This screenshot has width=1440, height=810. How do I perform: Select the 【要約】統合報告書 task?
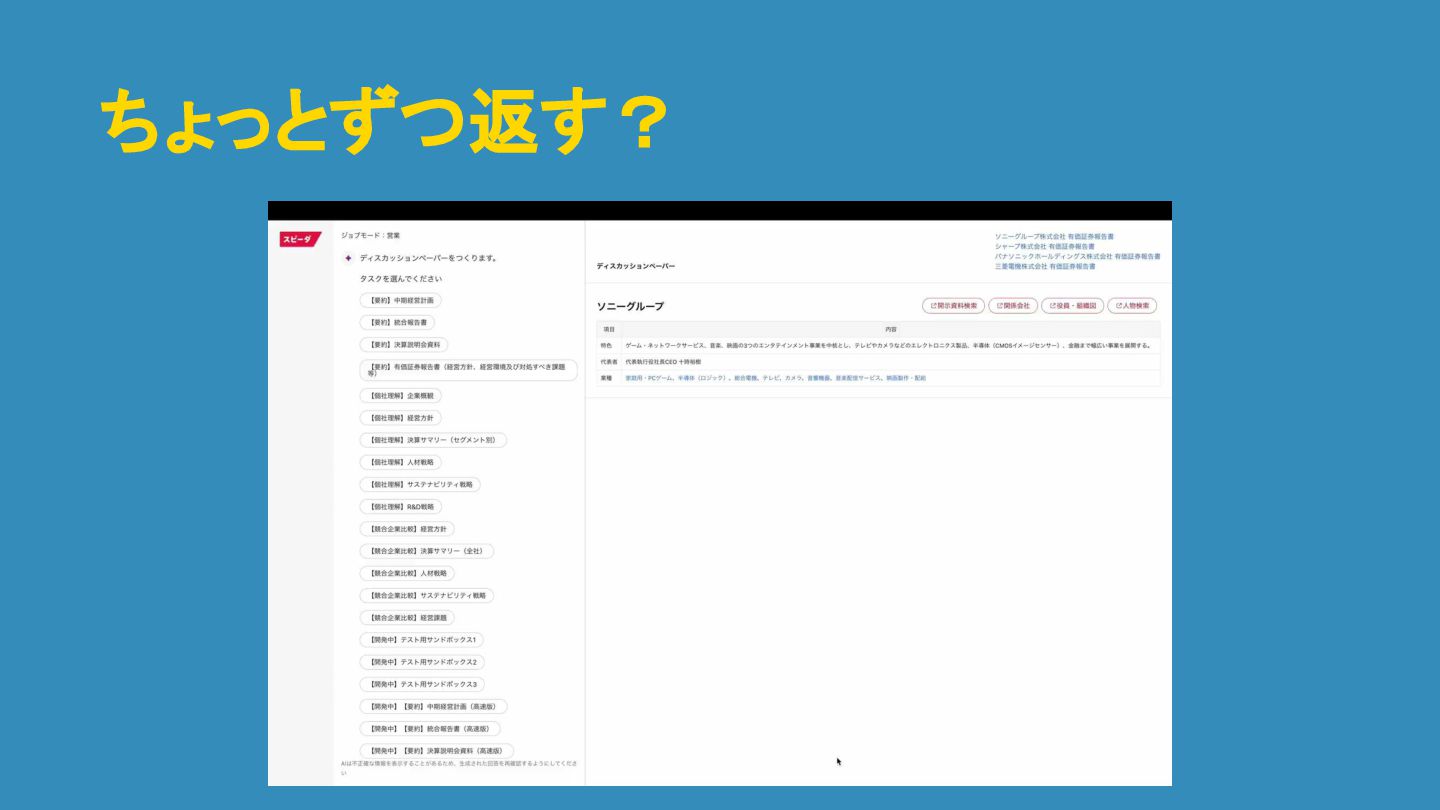pyautogui.click(x=397, y=322)
